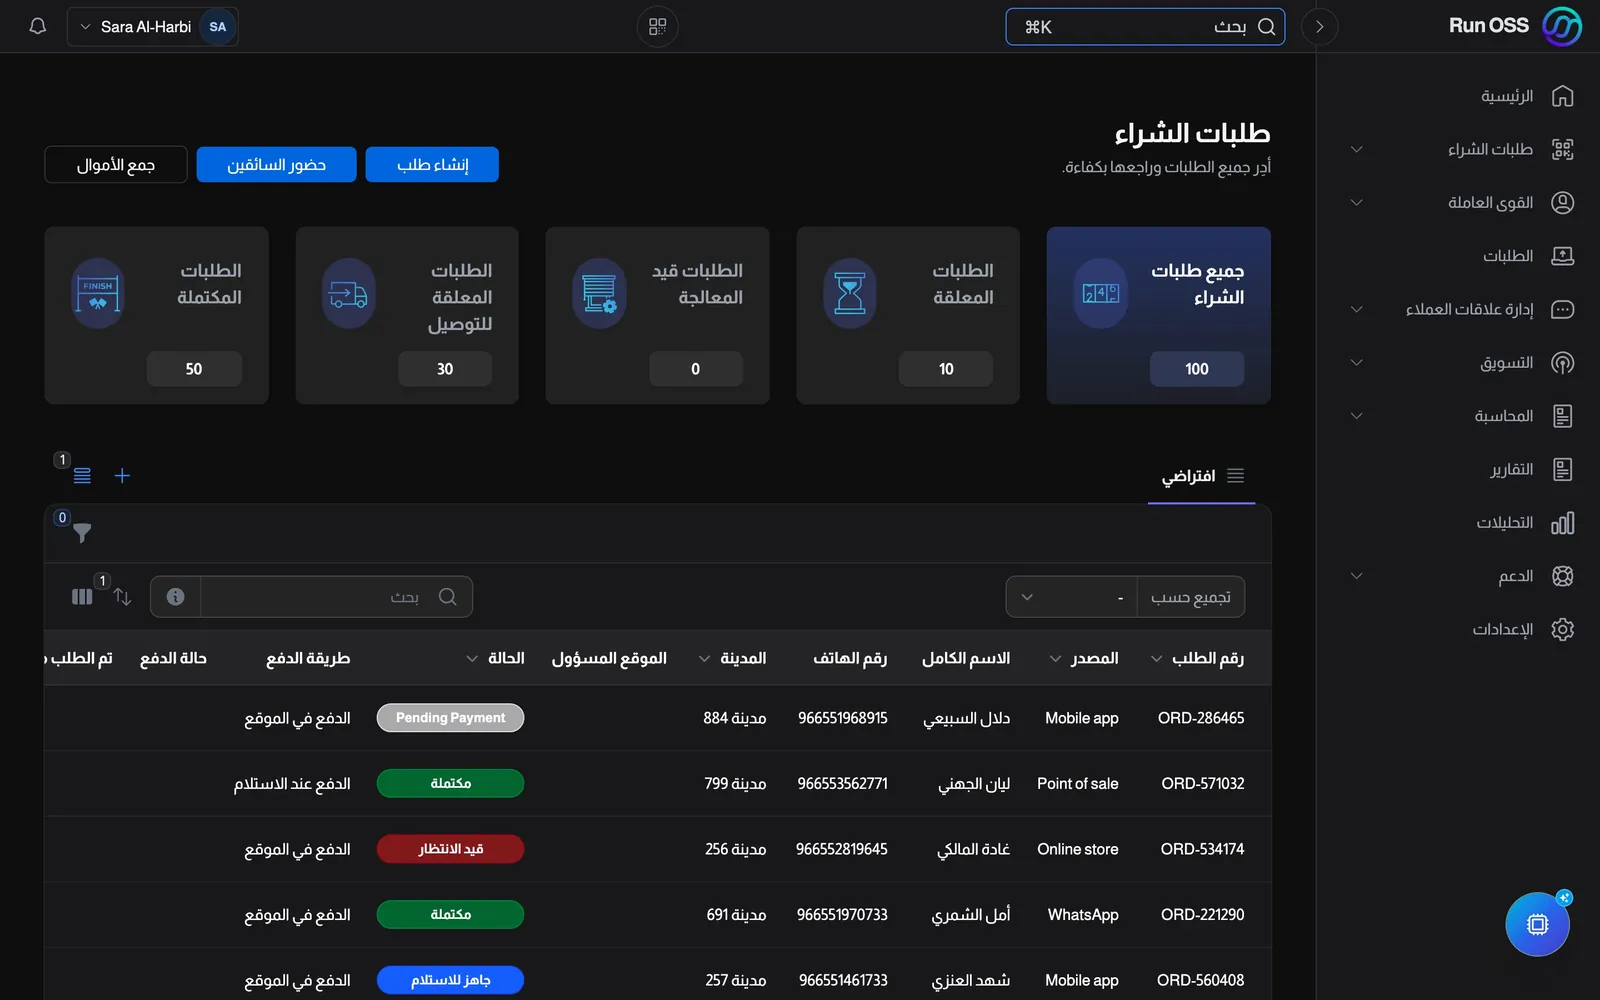Image resolution: width=1600 pixels, height=1000 pixels.
Task: Open الإعدادات settings gear
Action: (1562, 629)
